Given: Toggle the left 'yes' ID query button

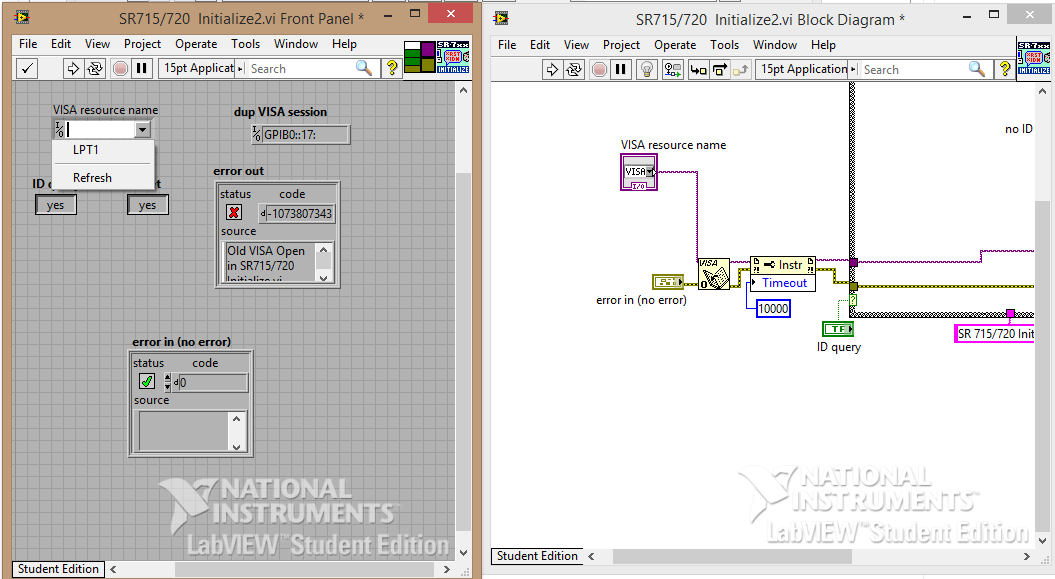Looking at the screenshot, I should 55,205.
